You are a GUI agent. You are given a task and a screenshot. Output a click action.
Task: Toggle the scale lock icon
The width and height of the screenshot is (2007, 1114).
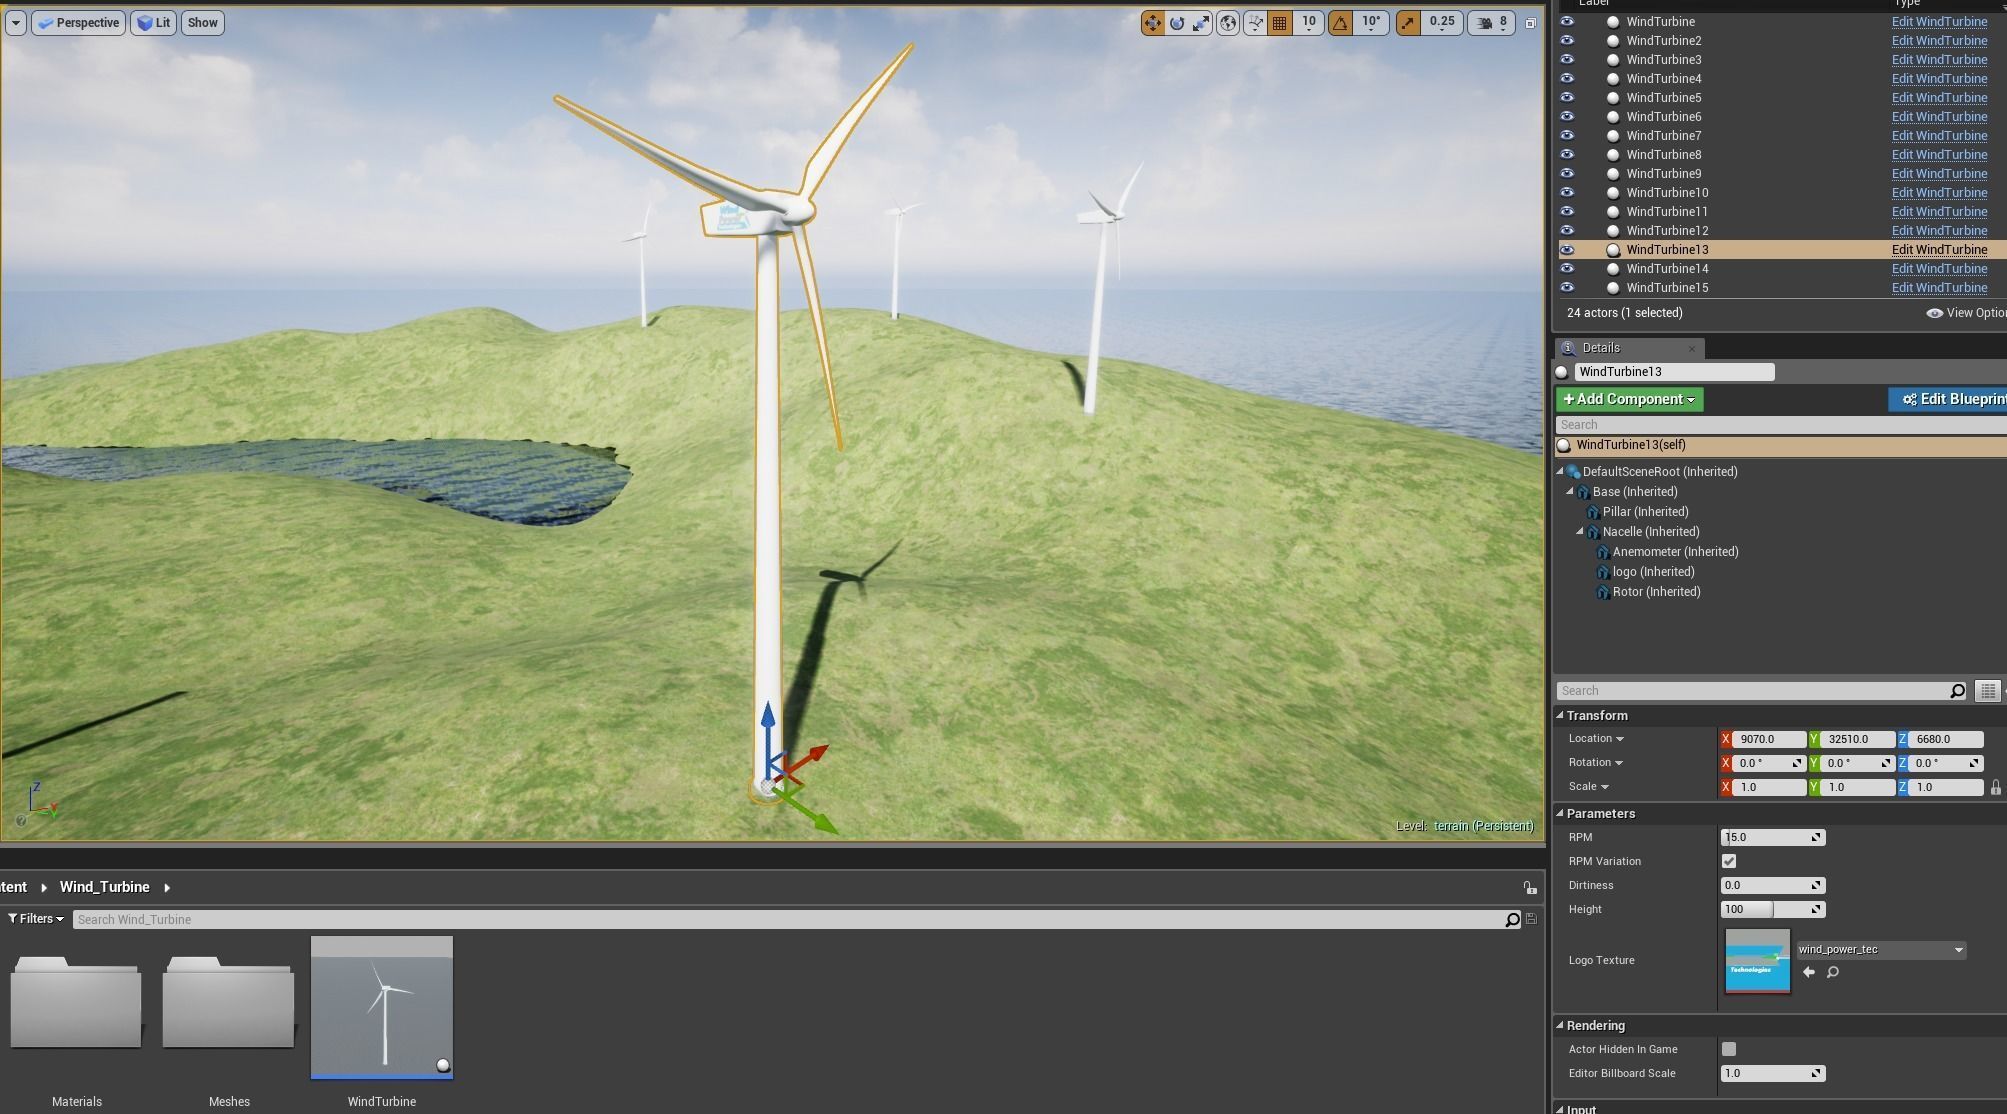pos(1996,788)
